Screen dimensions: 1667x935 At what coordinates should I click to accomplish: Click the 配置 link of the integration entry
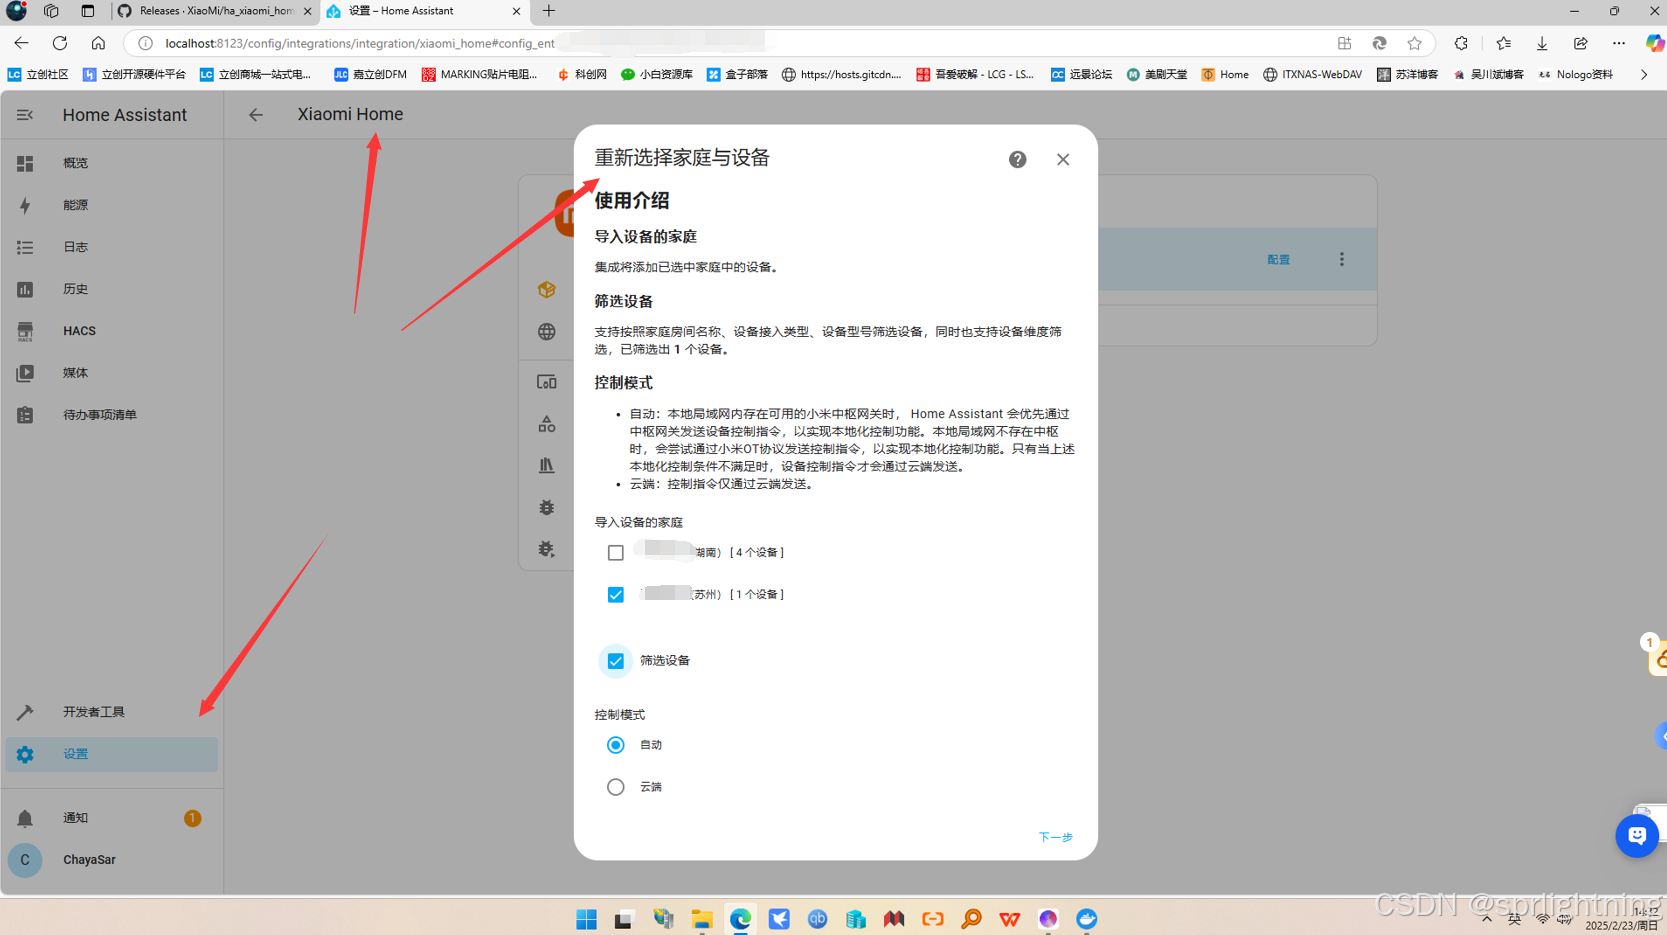1278,260
